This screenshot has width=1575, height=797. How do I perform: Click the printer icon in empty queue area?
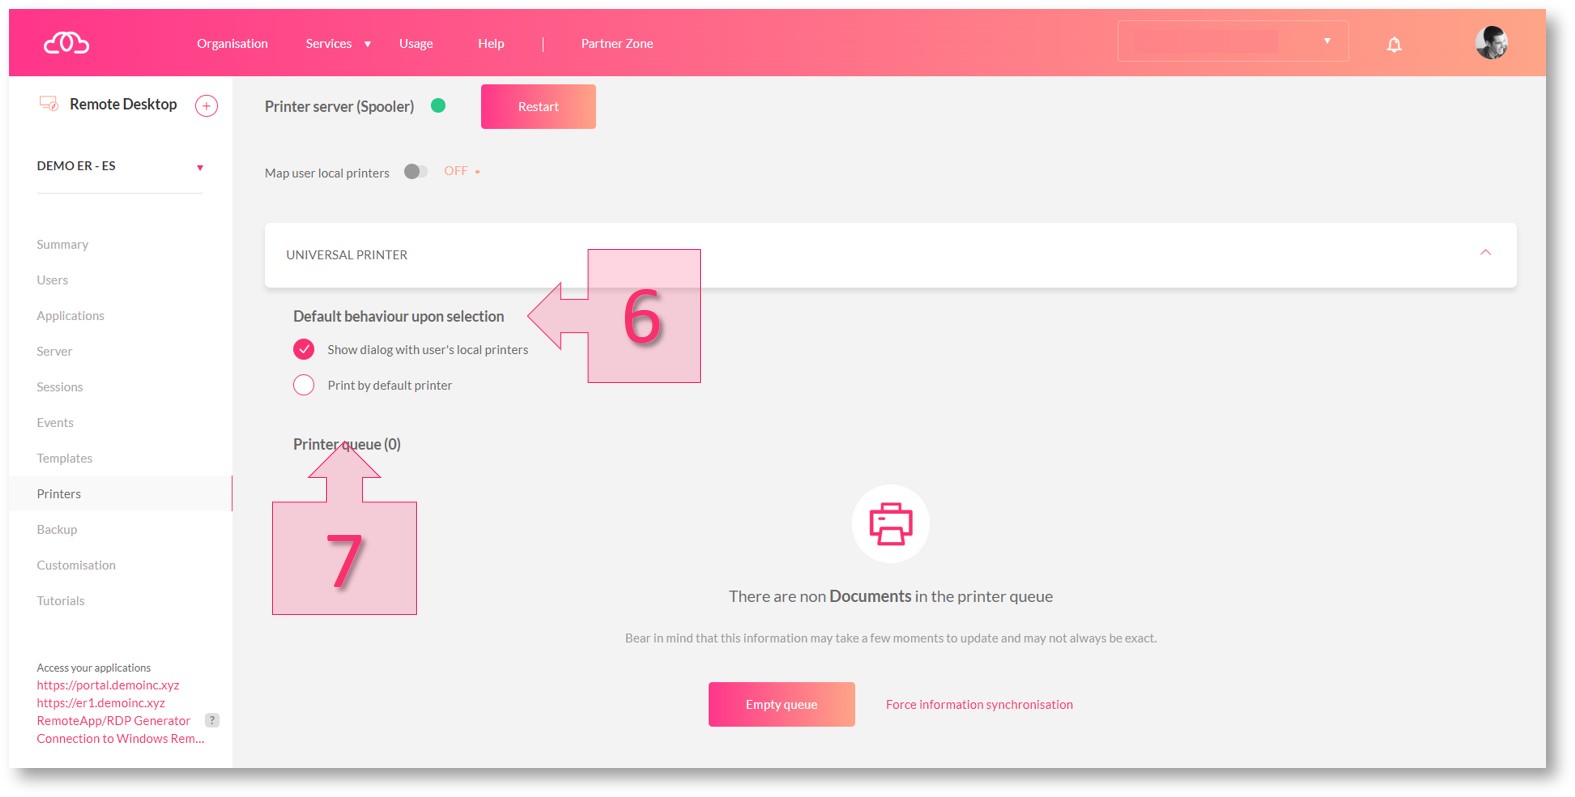click(890, 524)
